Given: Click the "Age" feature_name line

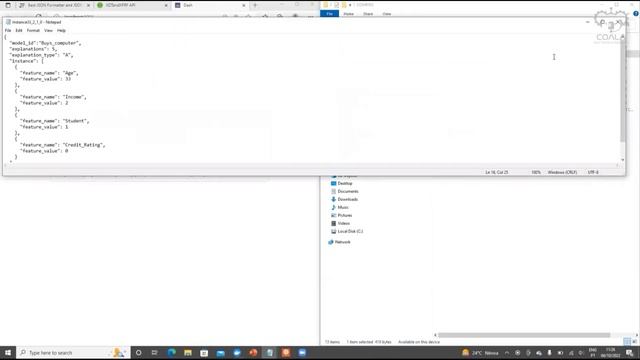Looking at the screenshot, I should 49,73.
